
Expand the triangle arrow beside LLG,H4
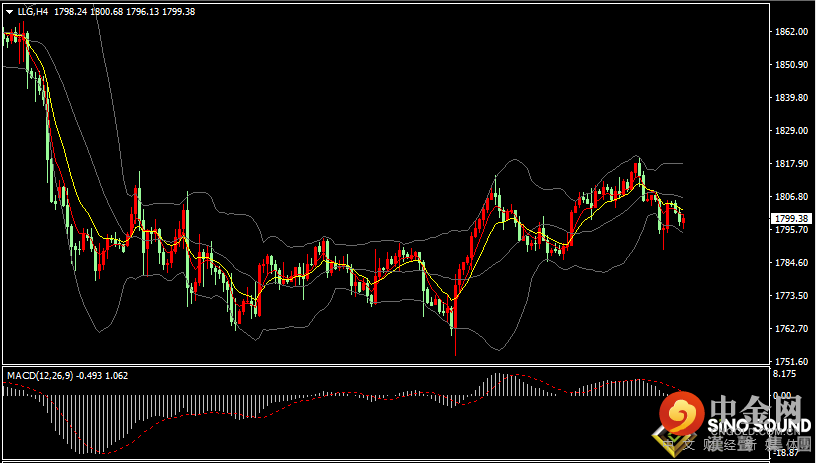pos(10,12)
